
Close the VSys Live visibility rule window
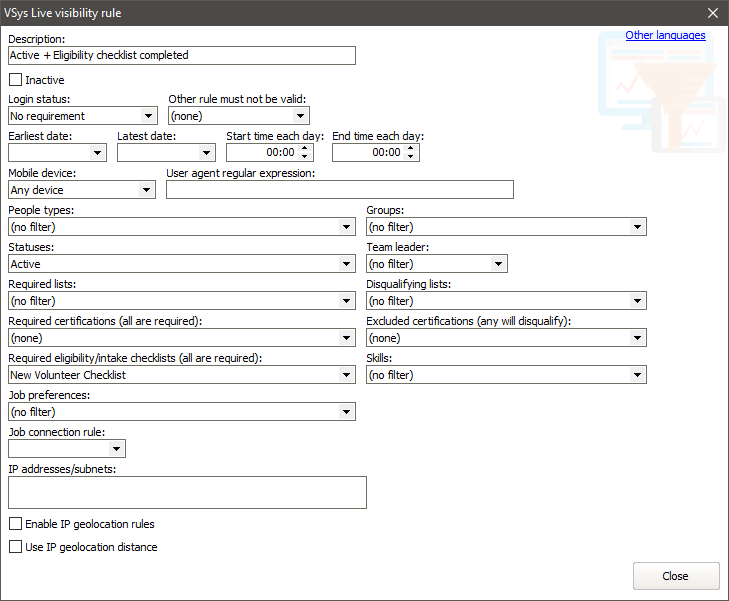point(713,13)
